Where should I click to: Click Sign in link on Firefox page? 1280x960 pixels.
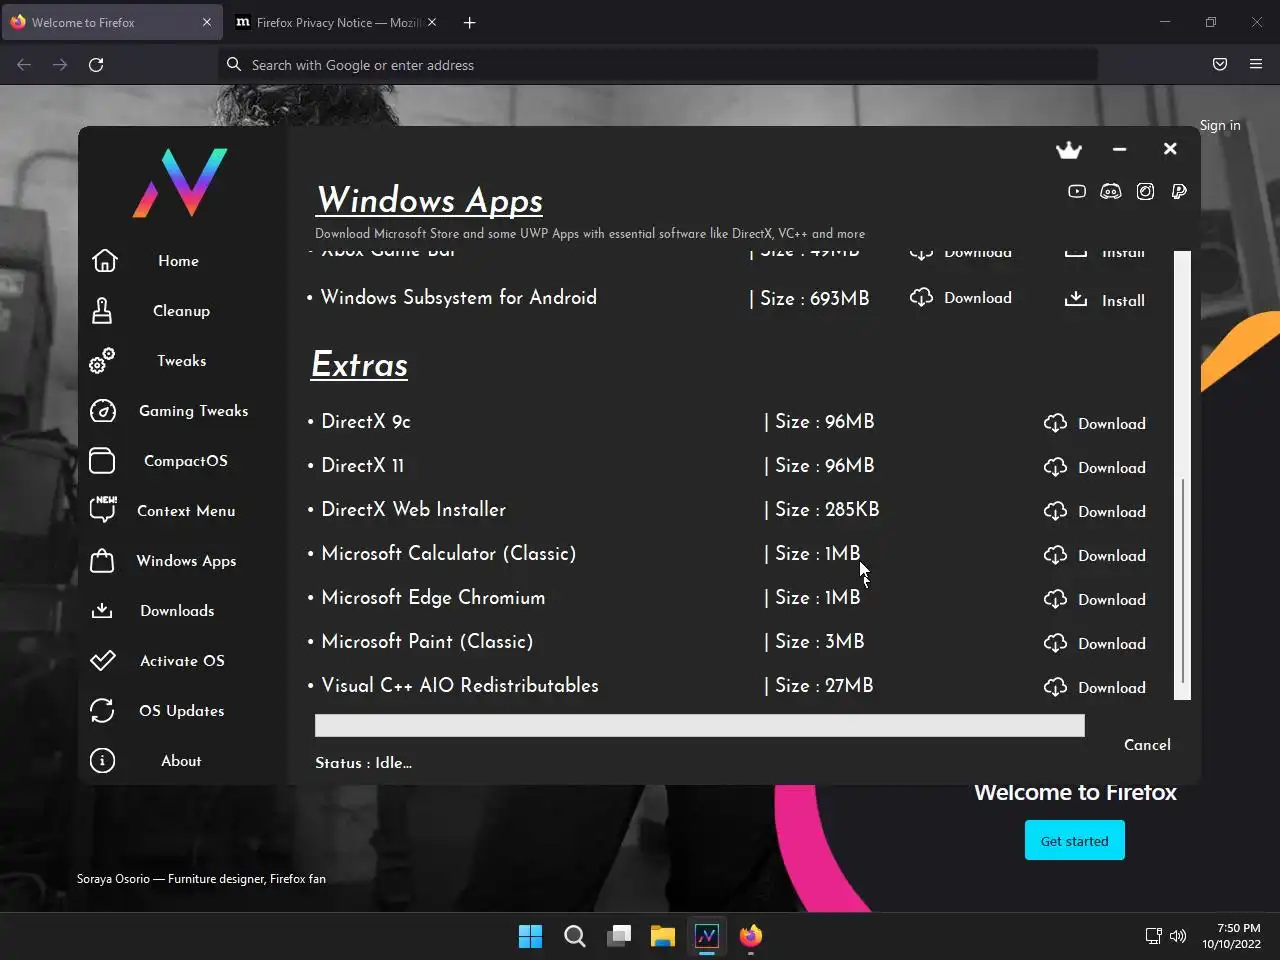tap(1220, 125)
